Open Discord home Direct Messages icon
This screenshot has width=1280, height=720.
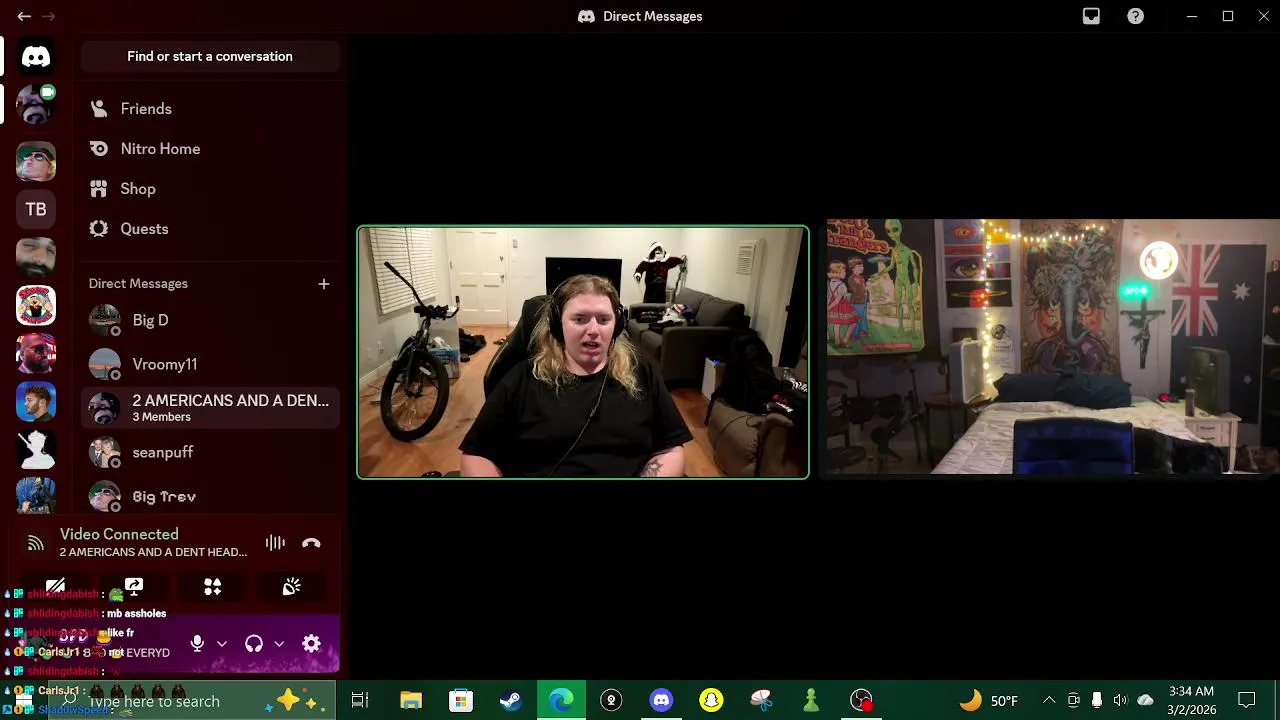click(x=36, y=57)
